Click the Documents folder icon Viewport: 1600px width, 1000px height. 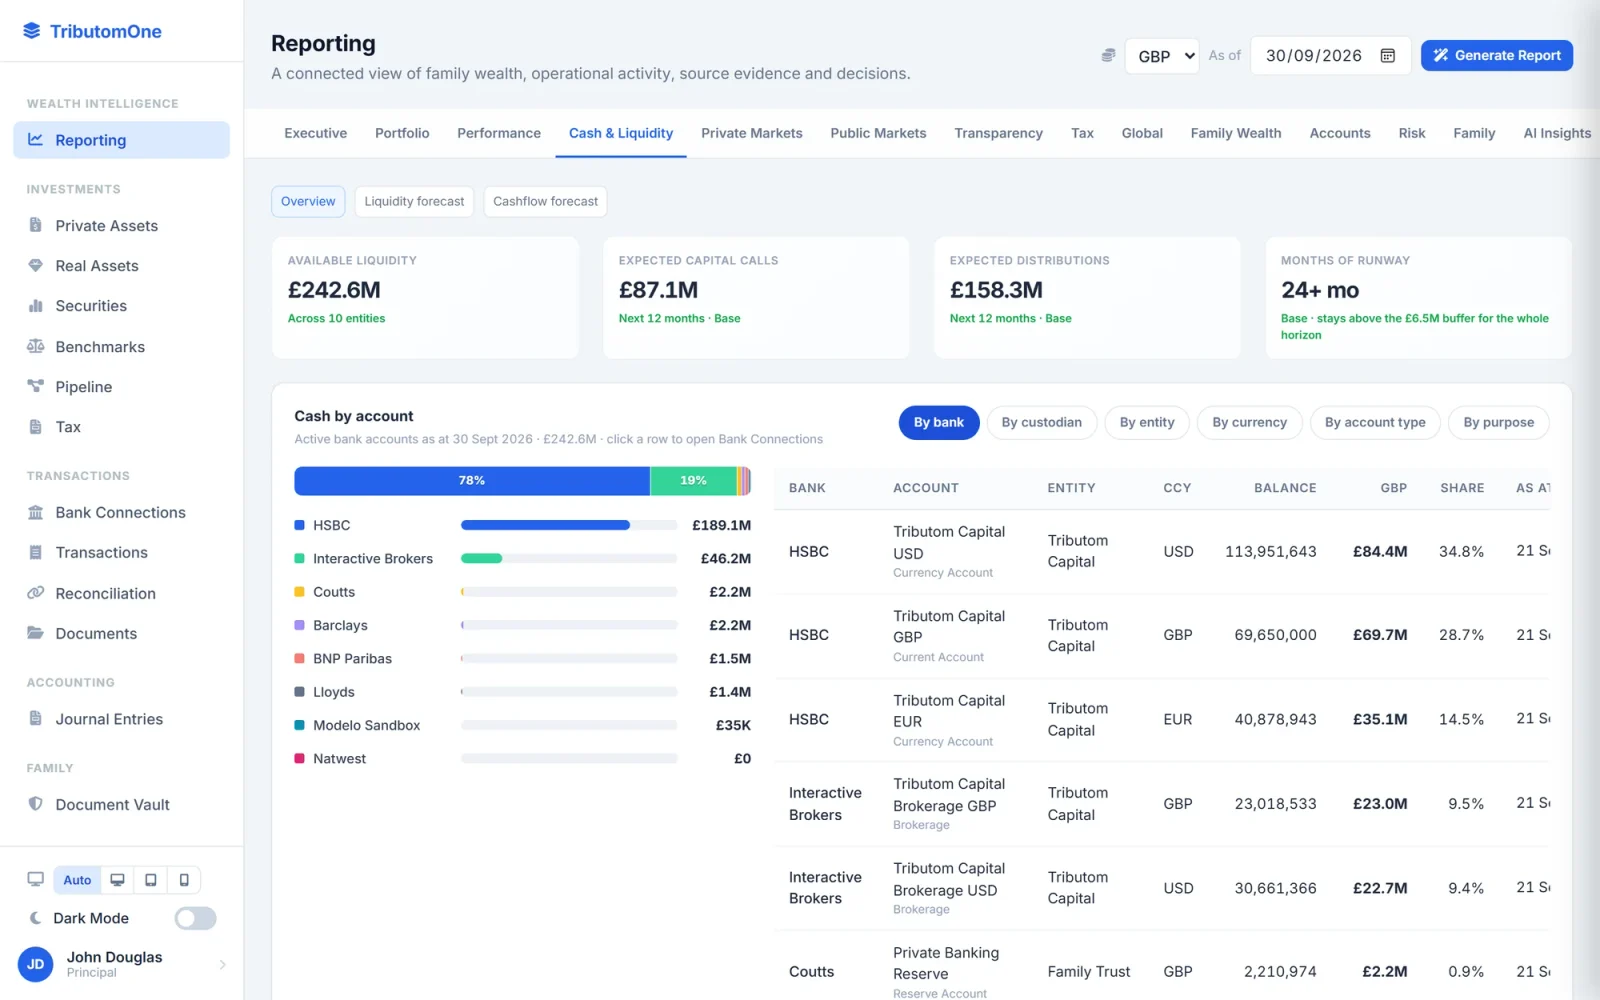click(x=36, y=633)
